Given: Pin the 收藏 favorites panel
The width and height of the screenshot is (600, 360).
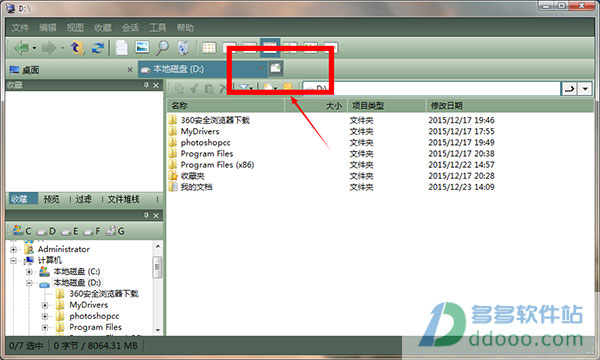Looking at the screenshot, I should [146, 85].
